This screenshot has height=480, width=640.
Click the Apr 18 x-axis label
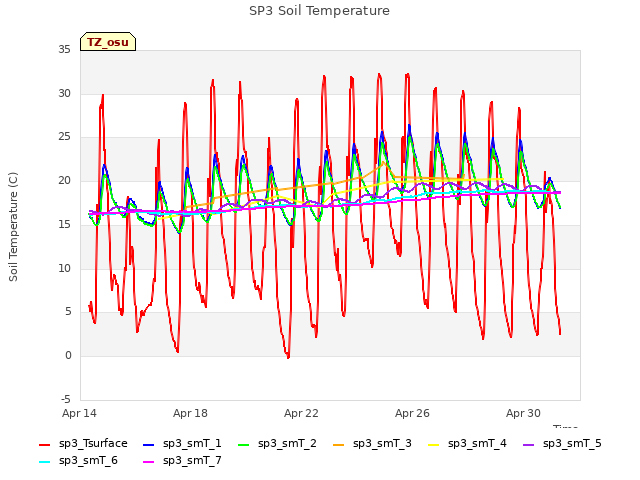coord(190,413)
